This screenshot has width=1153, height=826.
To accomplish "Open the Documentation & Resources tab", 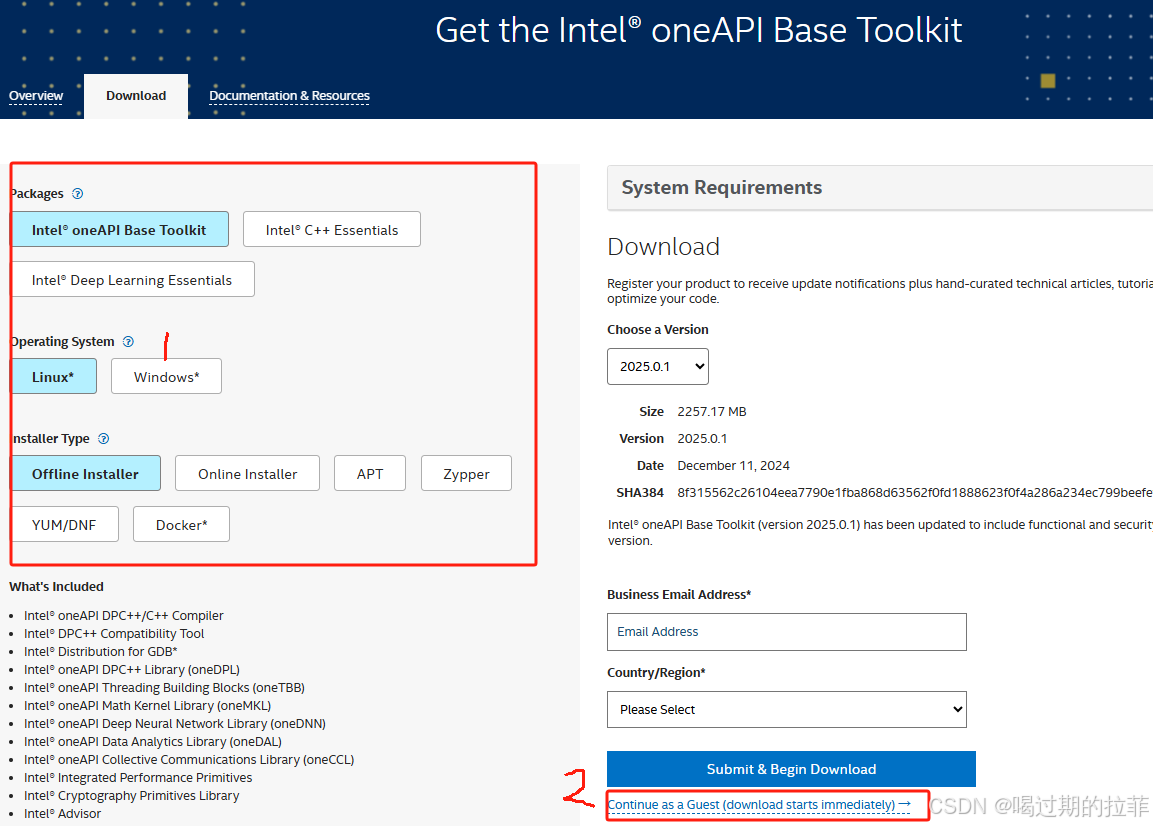I will coord(289,96).
